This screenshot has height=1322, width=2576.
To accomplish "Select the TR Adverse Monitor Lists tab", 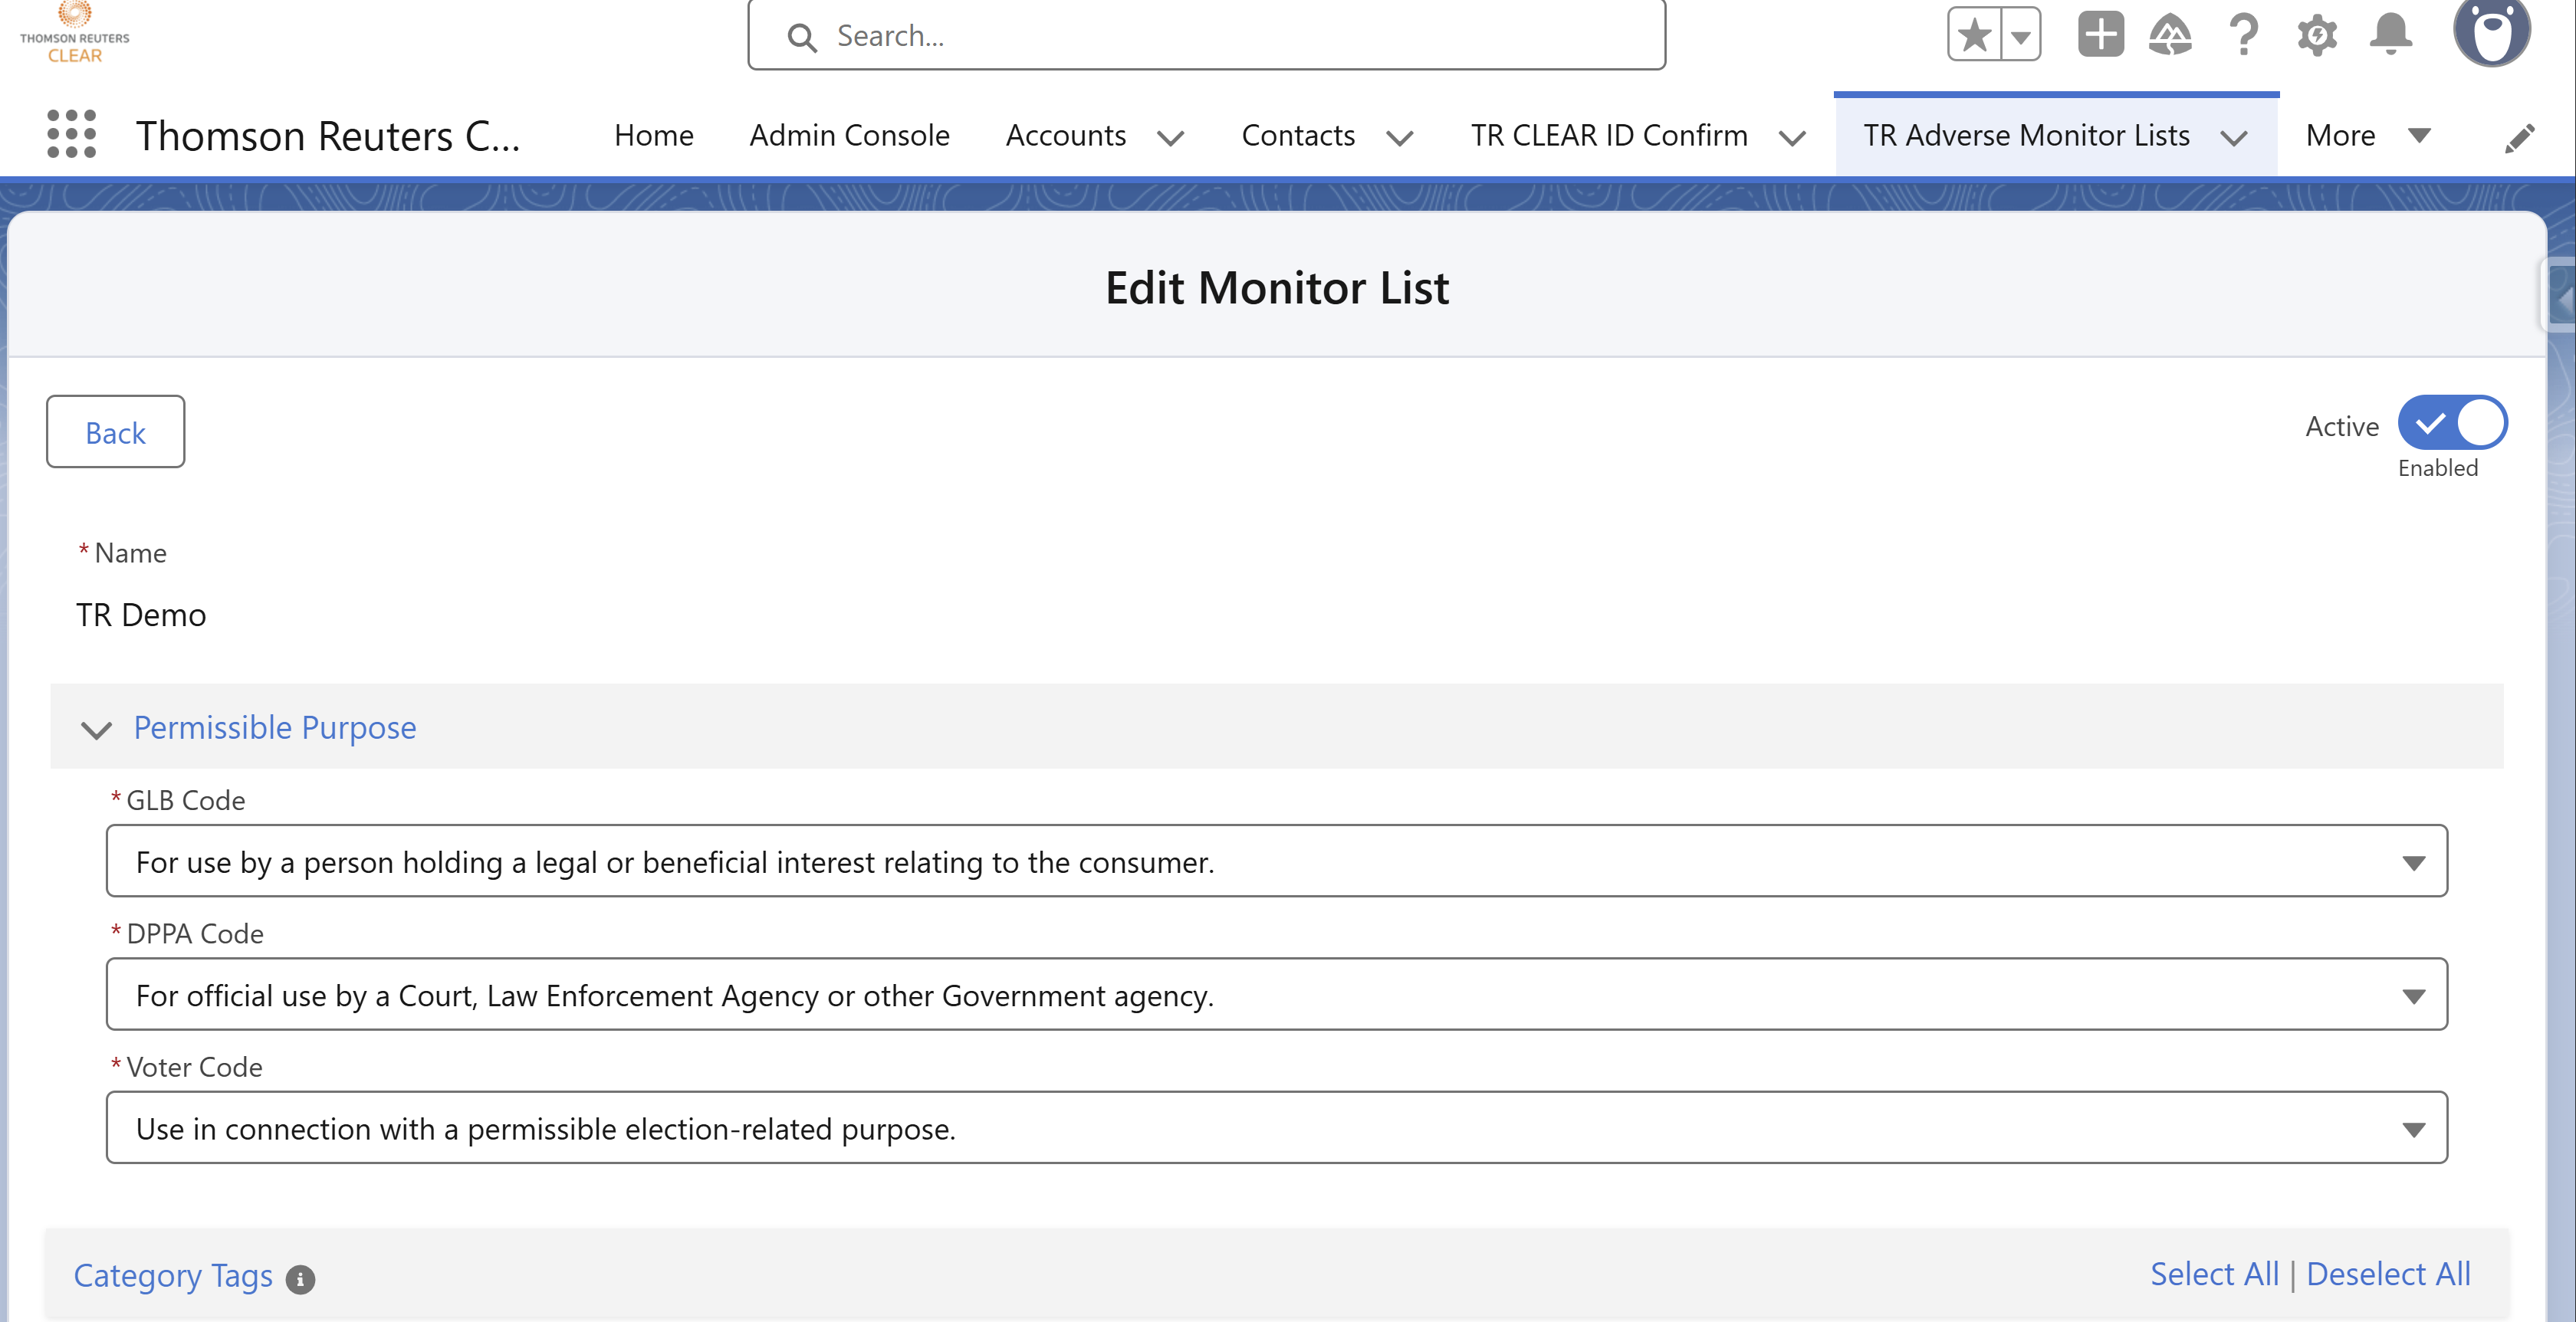I will [x=2026, y=135].
